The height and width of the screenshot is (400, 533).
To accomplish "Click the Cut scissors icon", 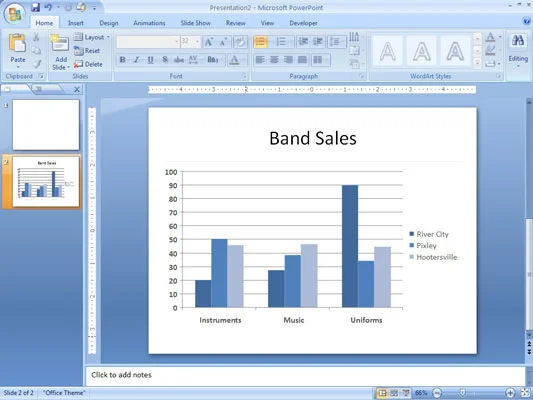I will (x=36, y=37).
